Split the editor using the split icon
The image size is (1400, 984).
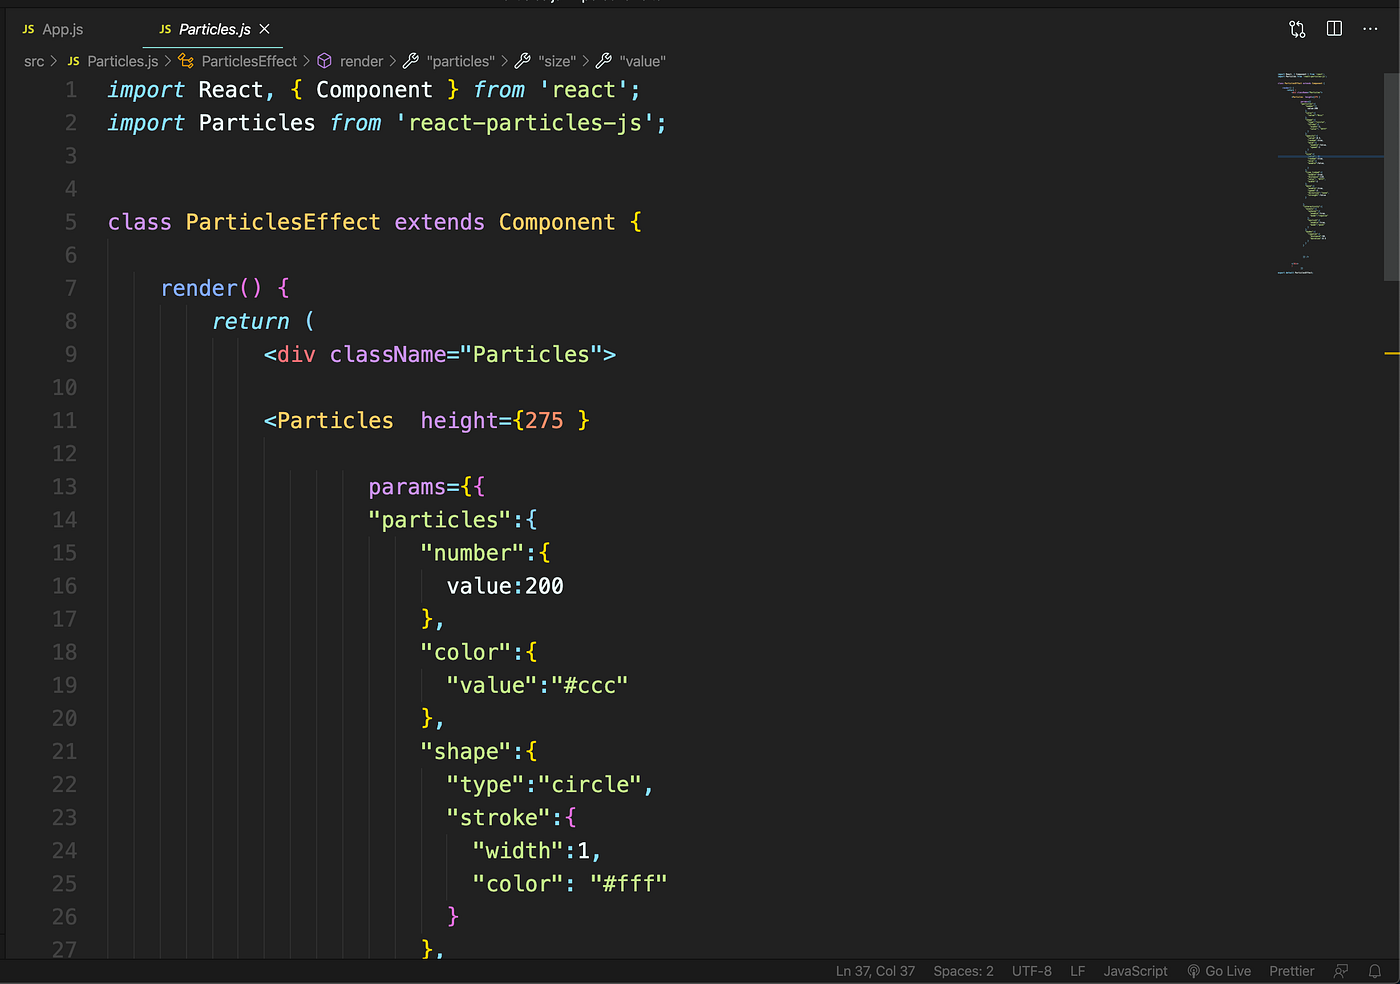1334,29
